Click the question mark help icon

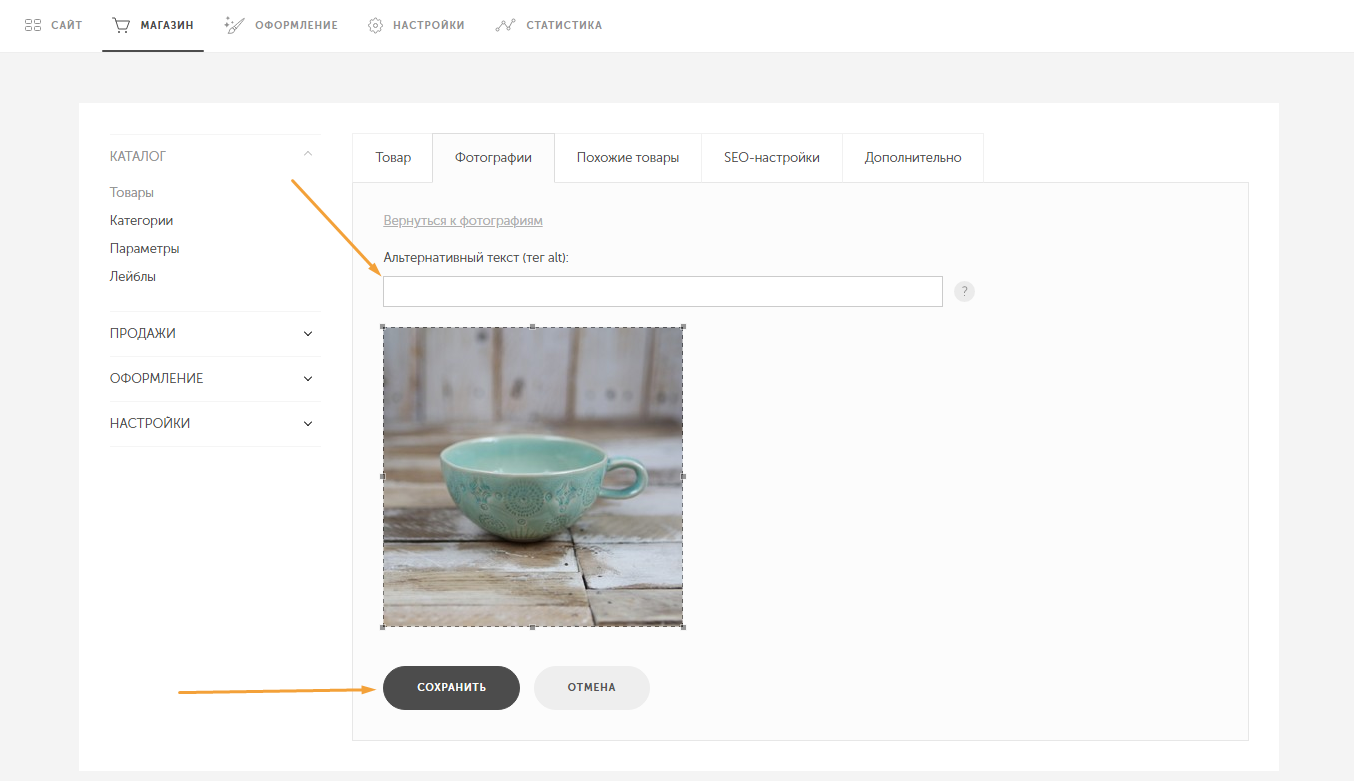coord(964,291)
